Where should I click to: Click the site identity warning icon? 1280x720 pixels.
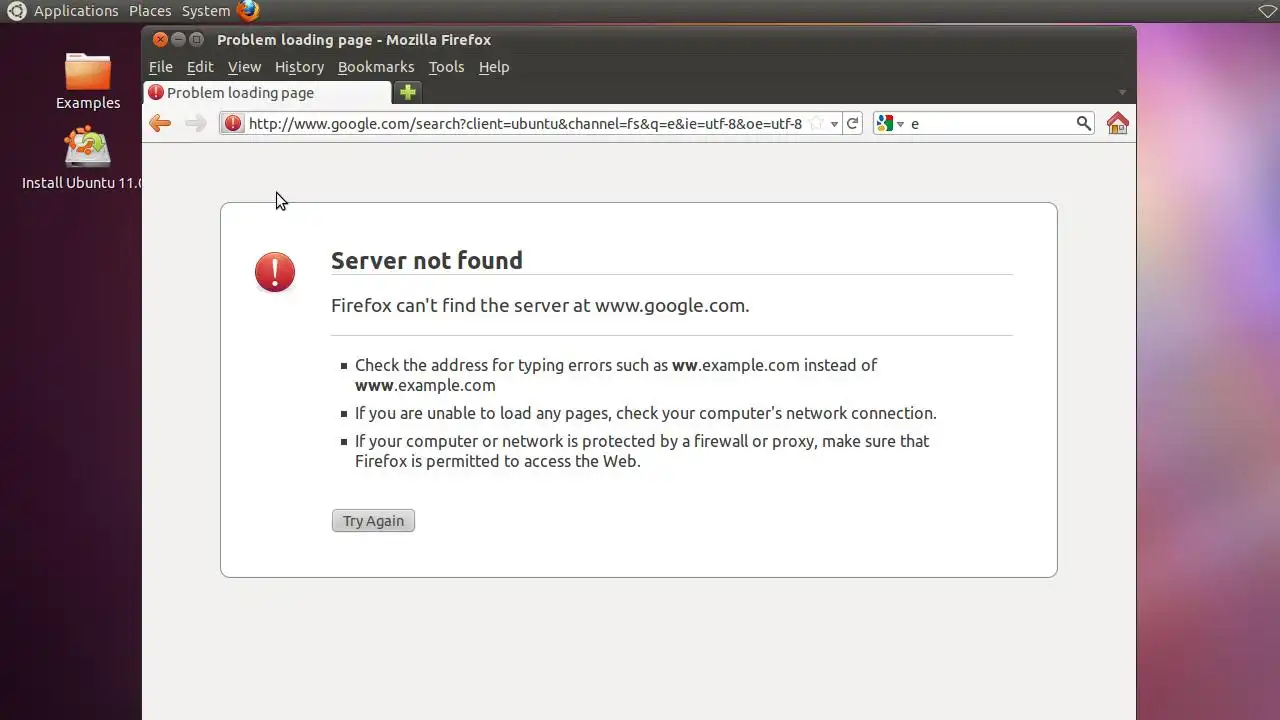(x=232, y=123)
